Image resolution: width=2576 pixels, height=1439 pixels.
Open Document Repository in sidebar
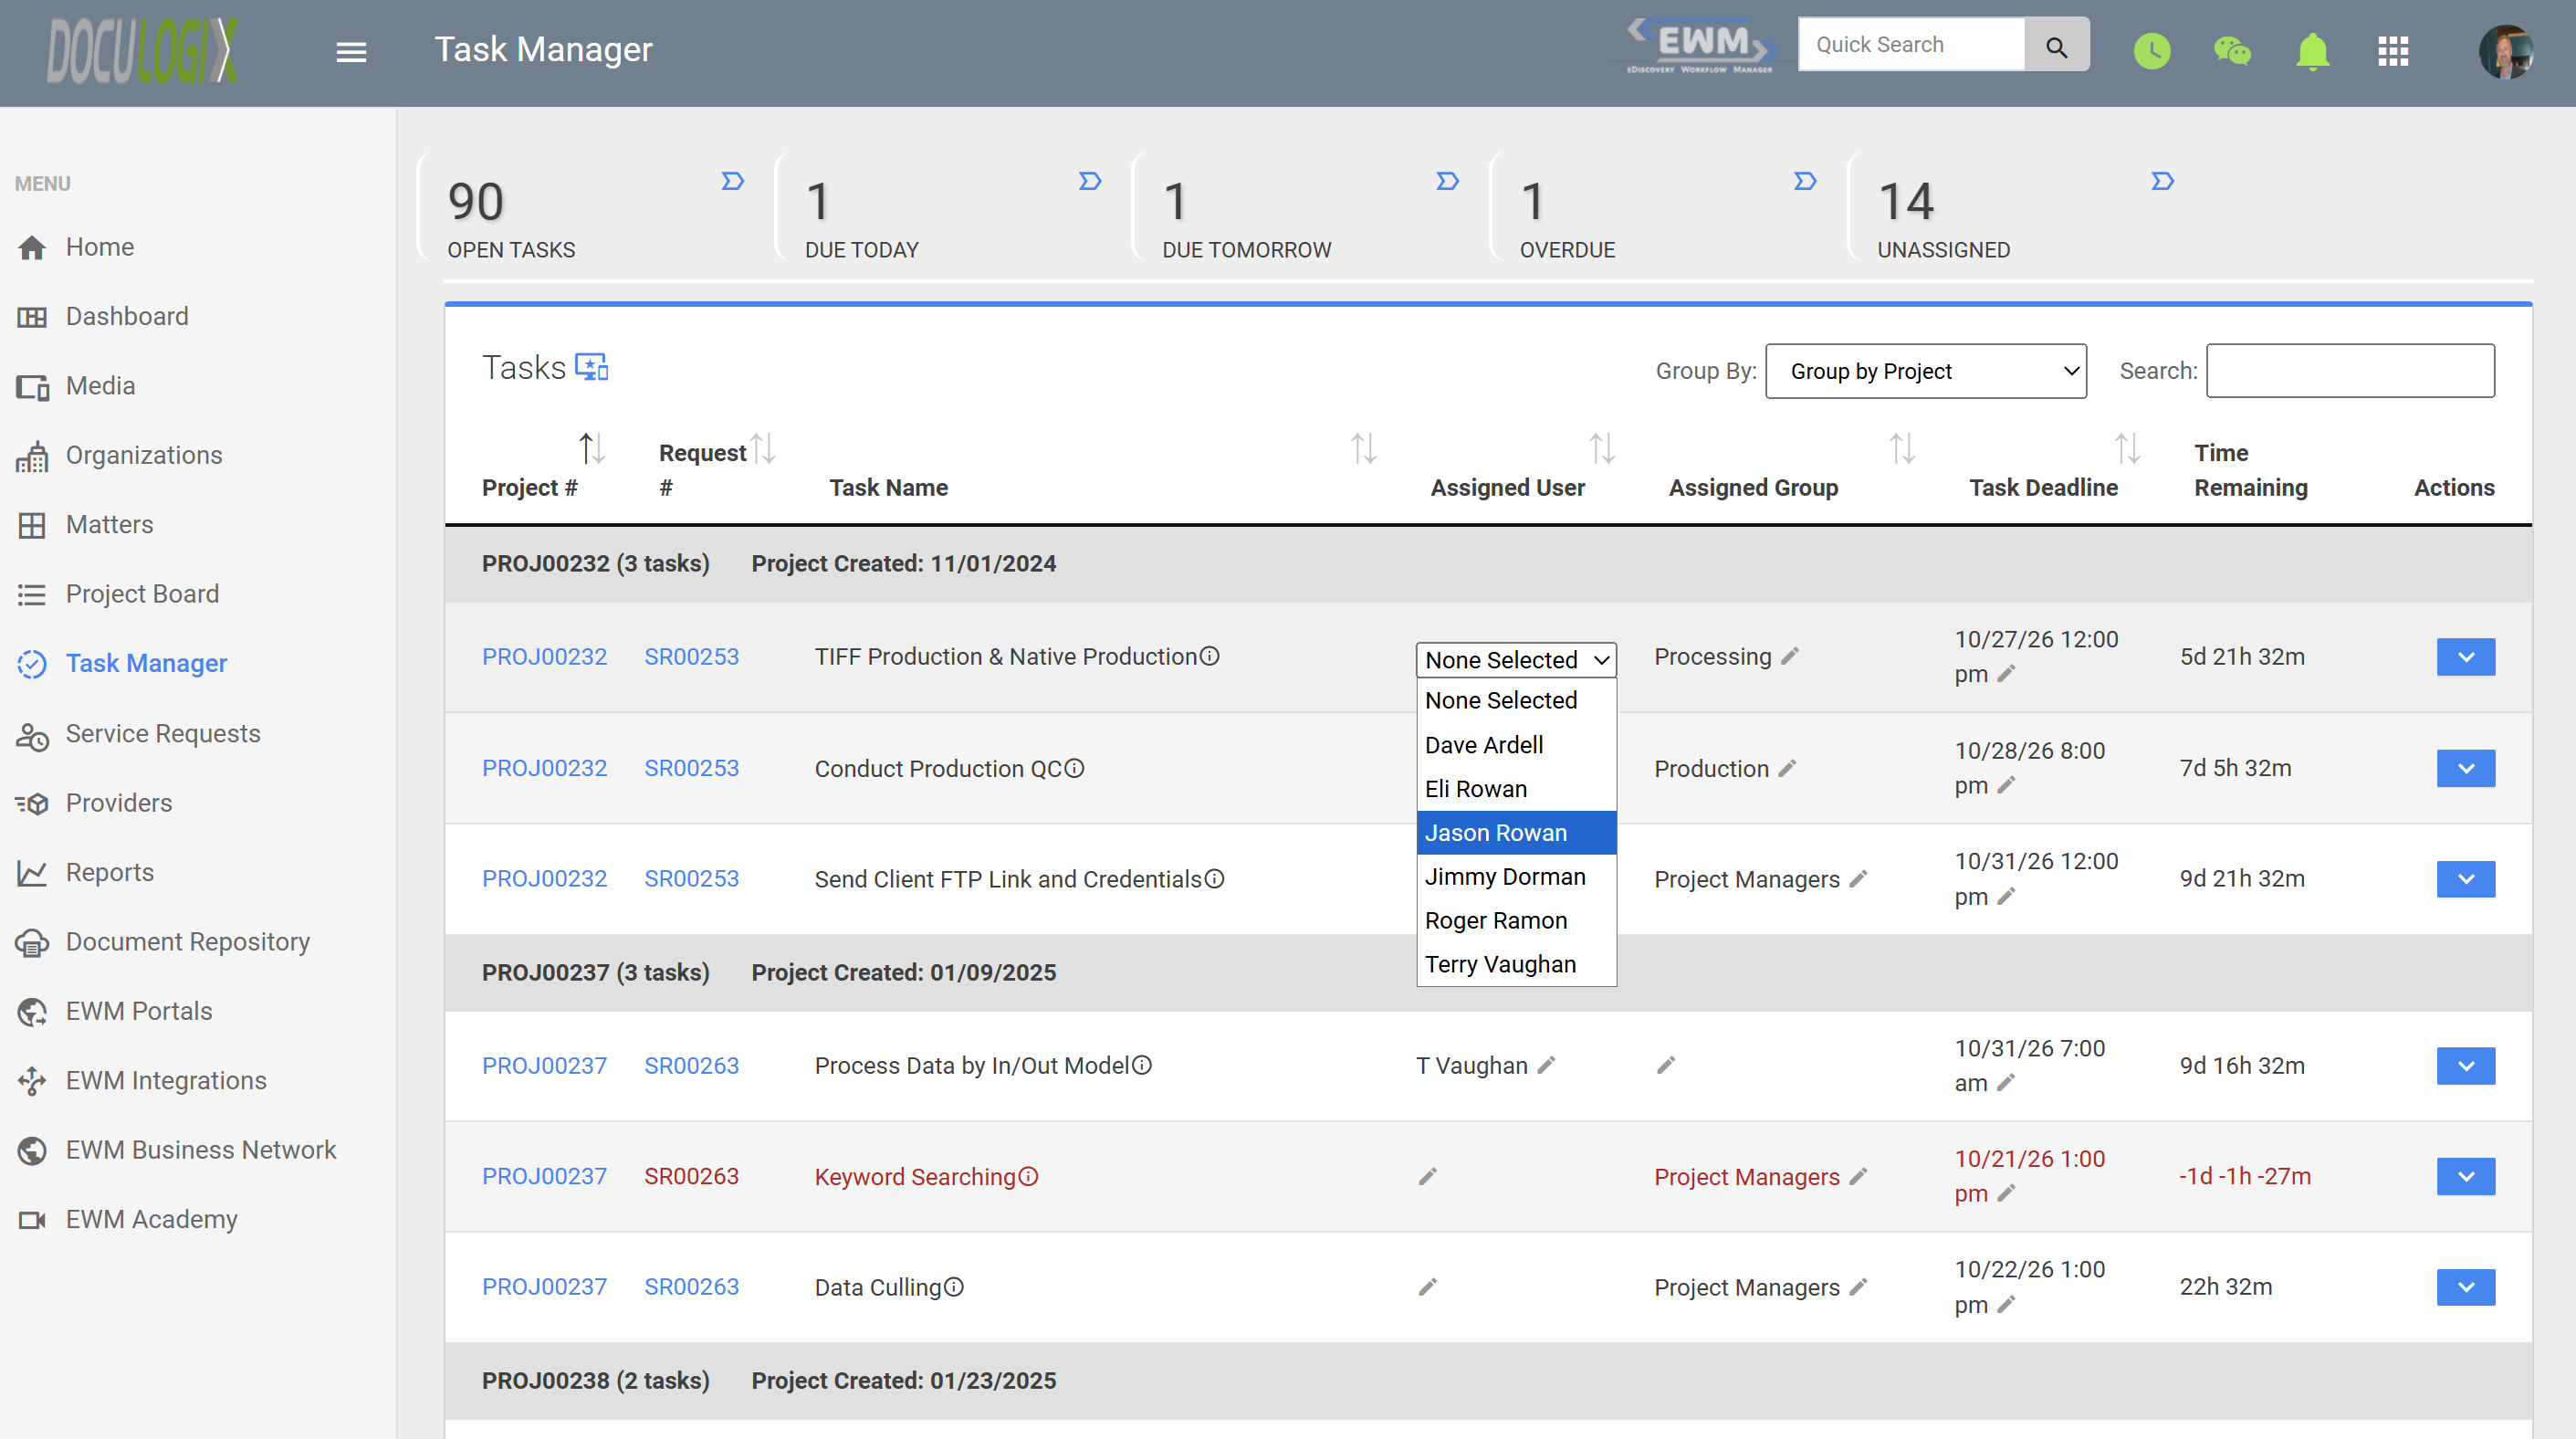tap(187, 942)
